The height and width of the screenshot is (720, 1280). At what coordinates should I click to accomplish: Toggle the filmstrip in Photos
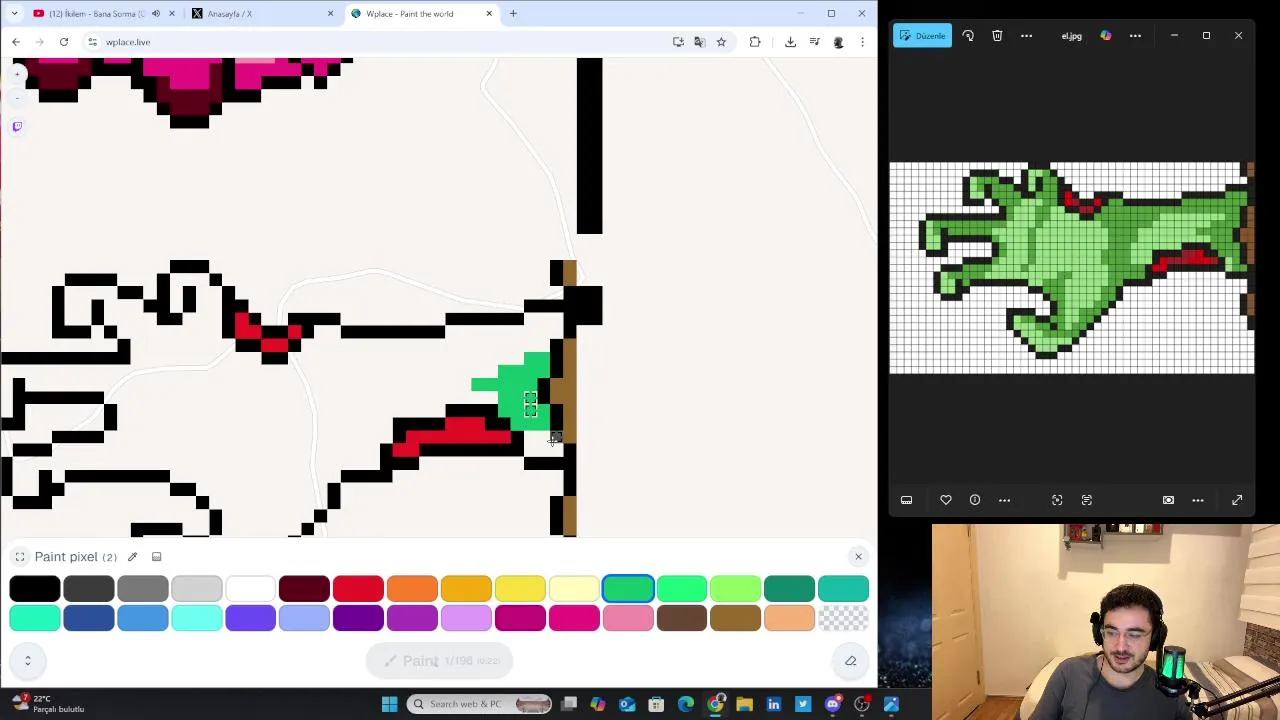click(x=906, y=500)
